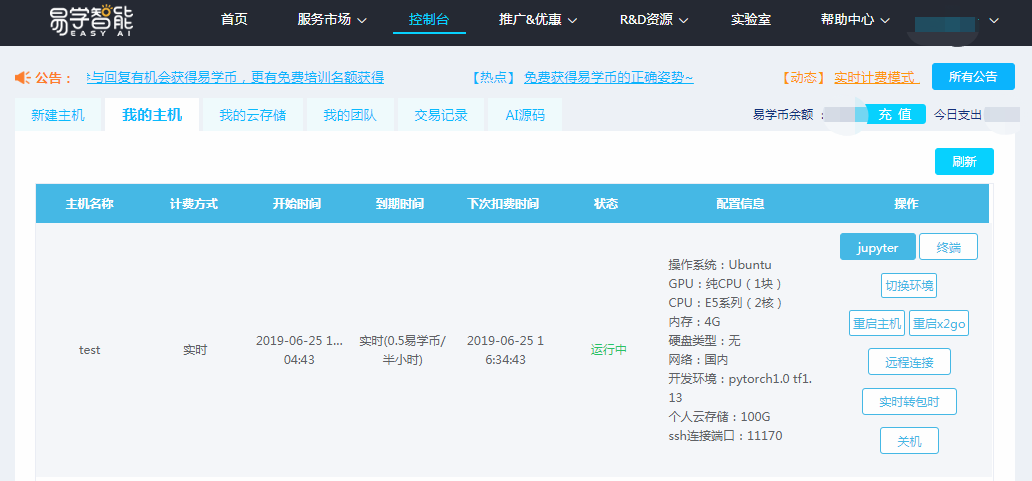Expand the user account dropdown arrow
This screenshot has height=481, width=1032.
click(993, 20)
